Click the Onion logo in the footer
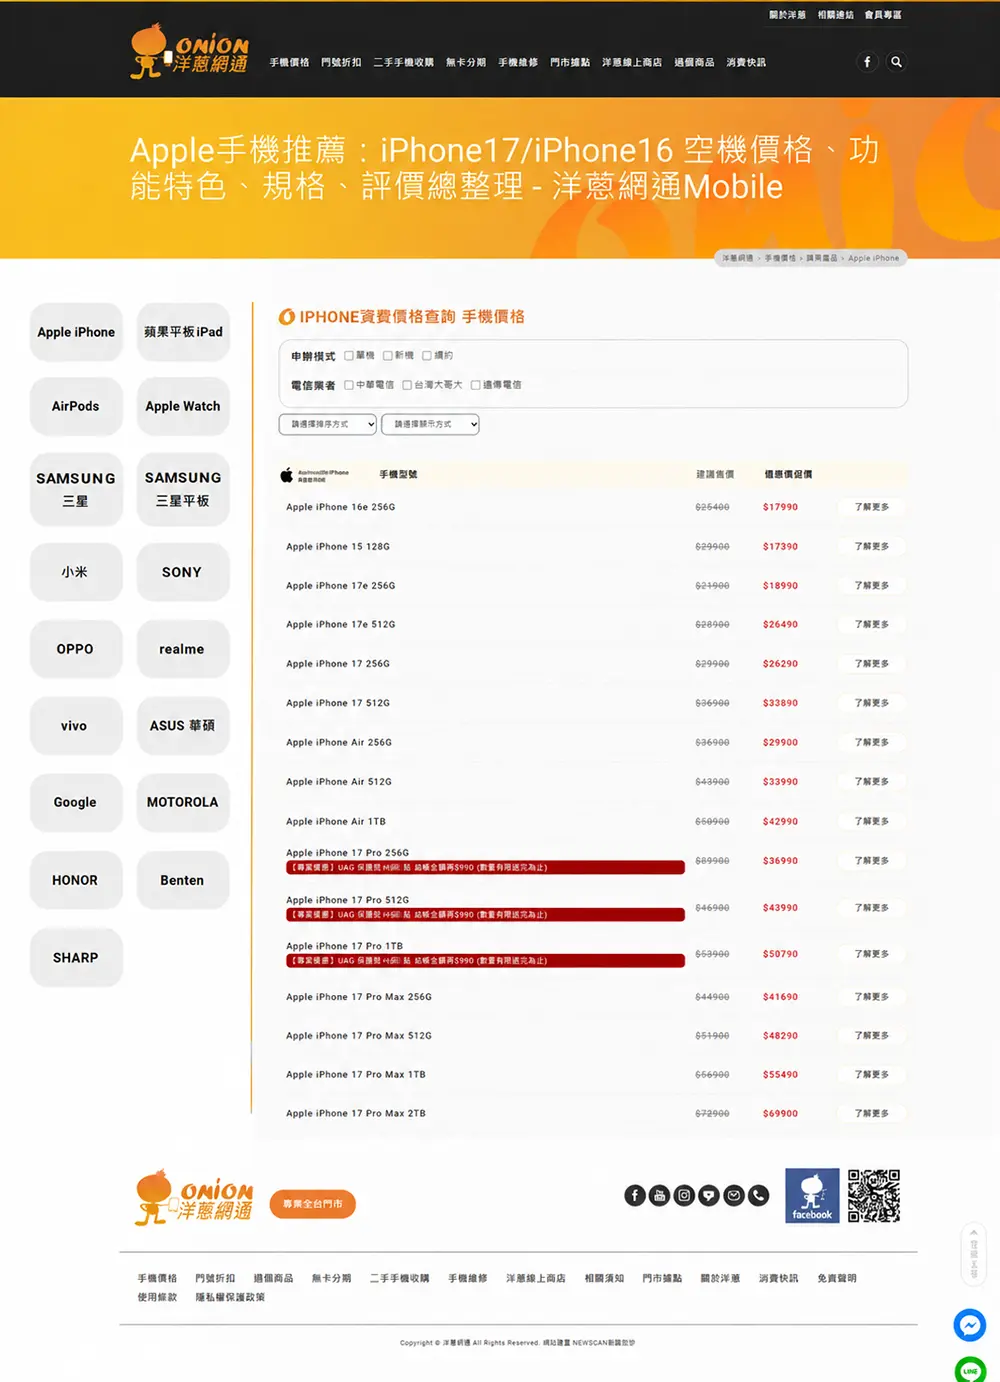The height and width of the screenshot is (1382, 1000). point(194,1198)
